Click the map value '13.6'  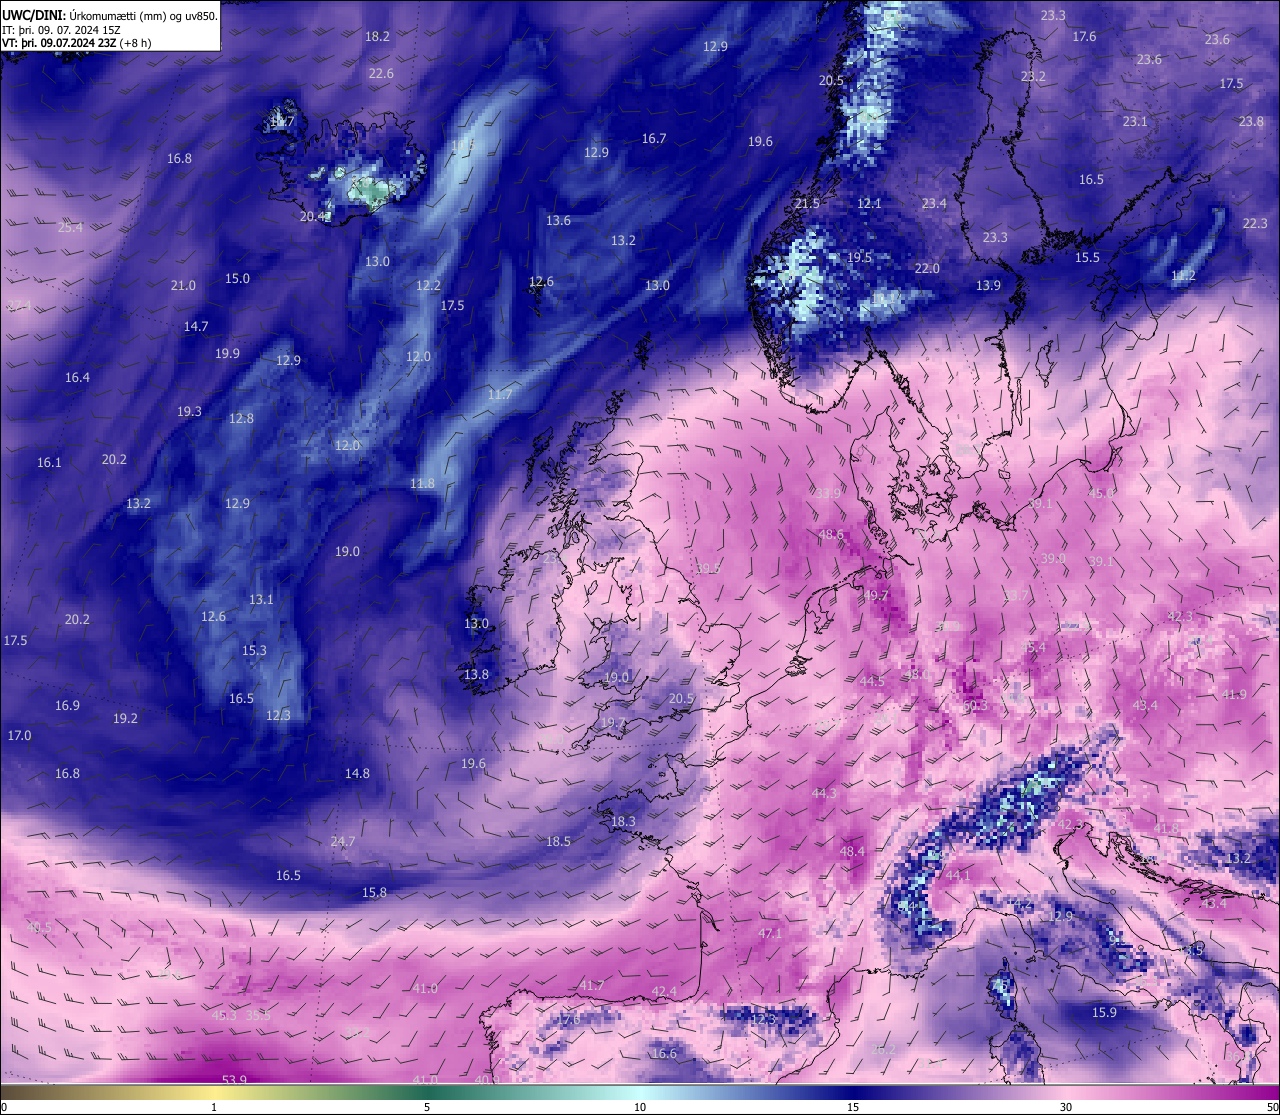[x=558, y=220]
